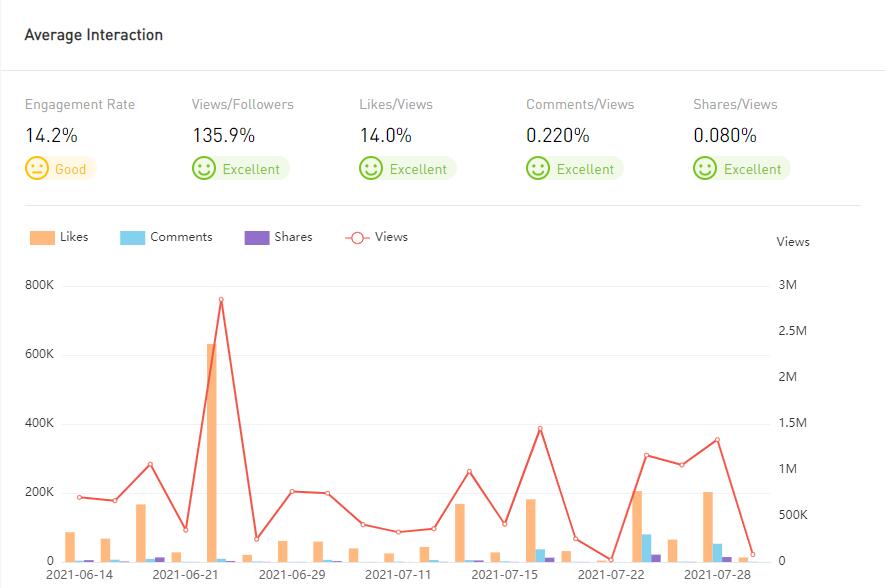Click the Excellent badge under Shares/Views

[x=752, y=169]
